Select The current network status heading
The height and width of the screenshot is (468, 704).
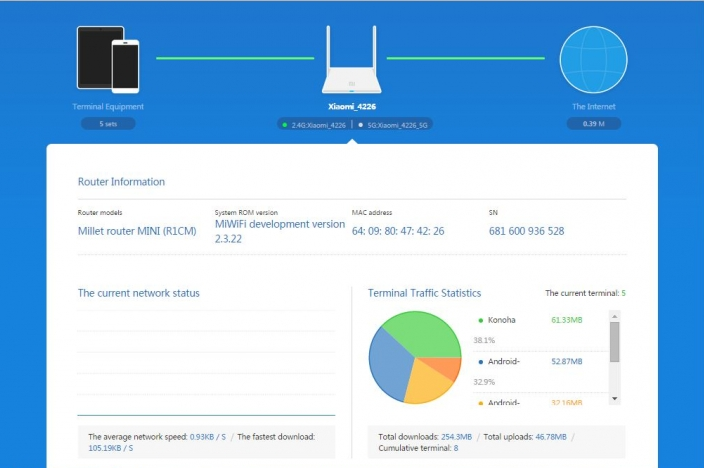[138, 293]
